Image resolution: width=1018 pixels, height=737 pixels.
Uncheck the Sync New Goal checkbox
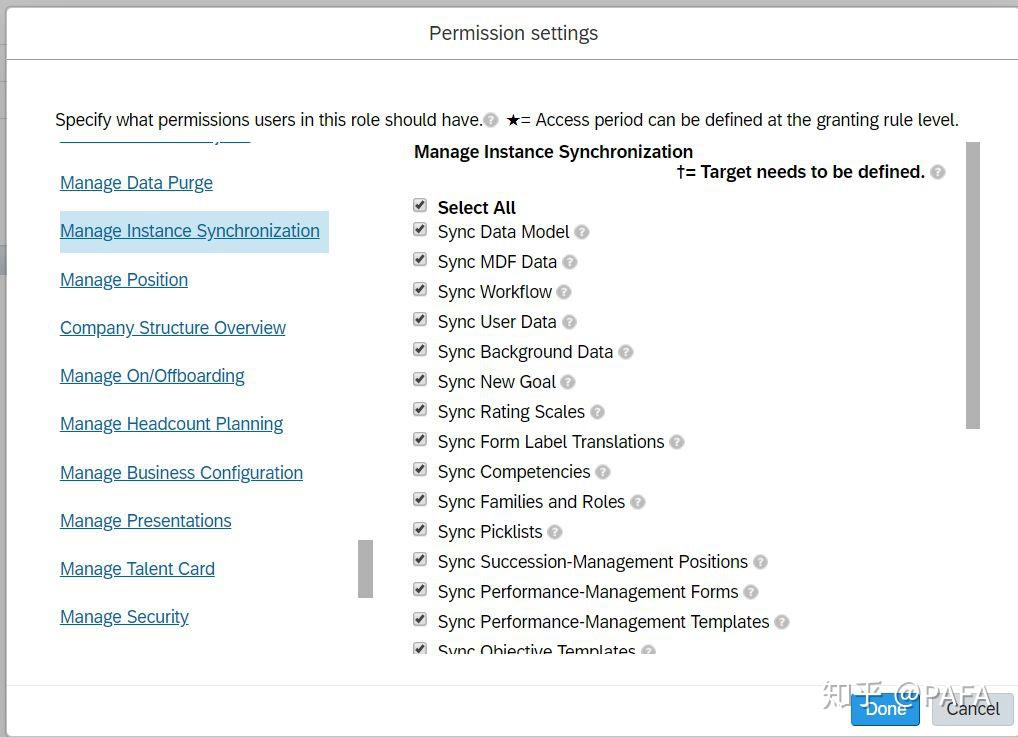point(420,379)
